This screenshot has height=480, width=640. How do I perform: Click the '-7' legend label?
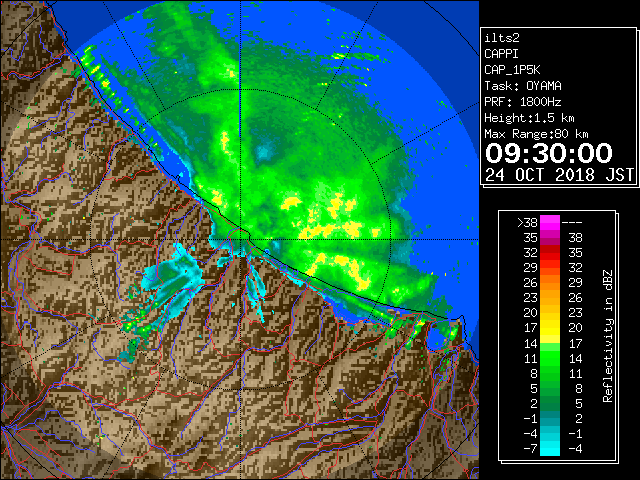tap(530, 449)
